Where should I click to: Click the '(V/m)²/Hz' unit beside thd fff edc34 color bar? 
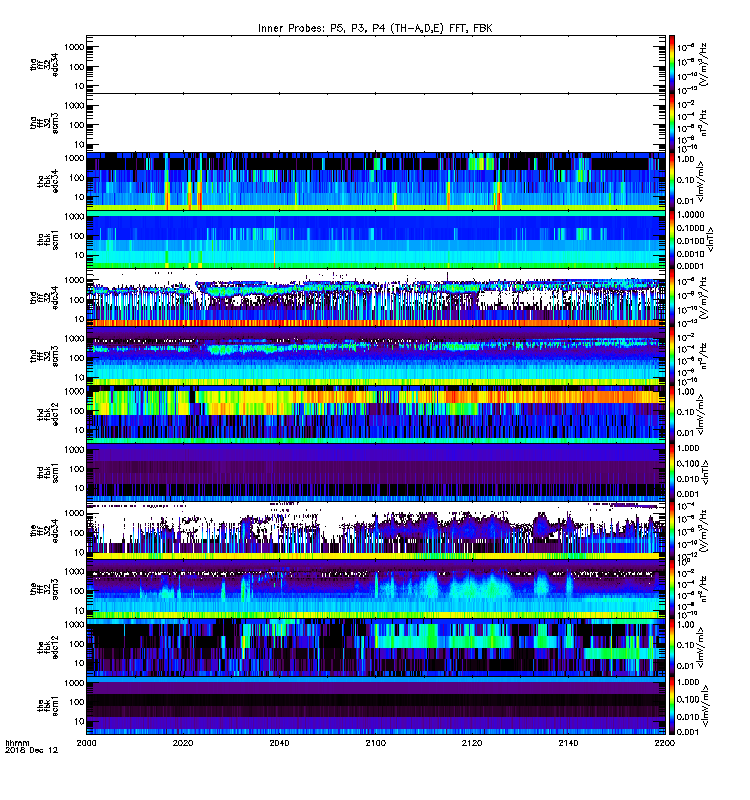(x=704, y=297)
